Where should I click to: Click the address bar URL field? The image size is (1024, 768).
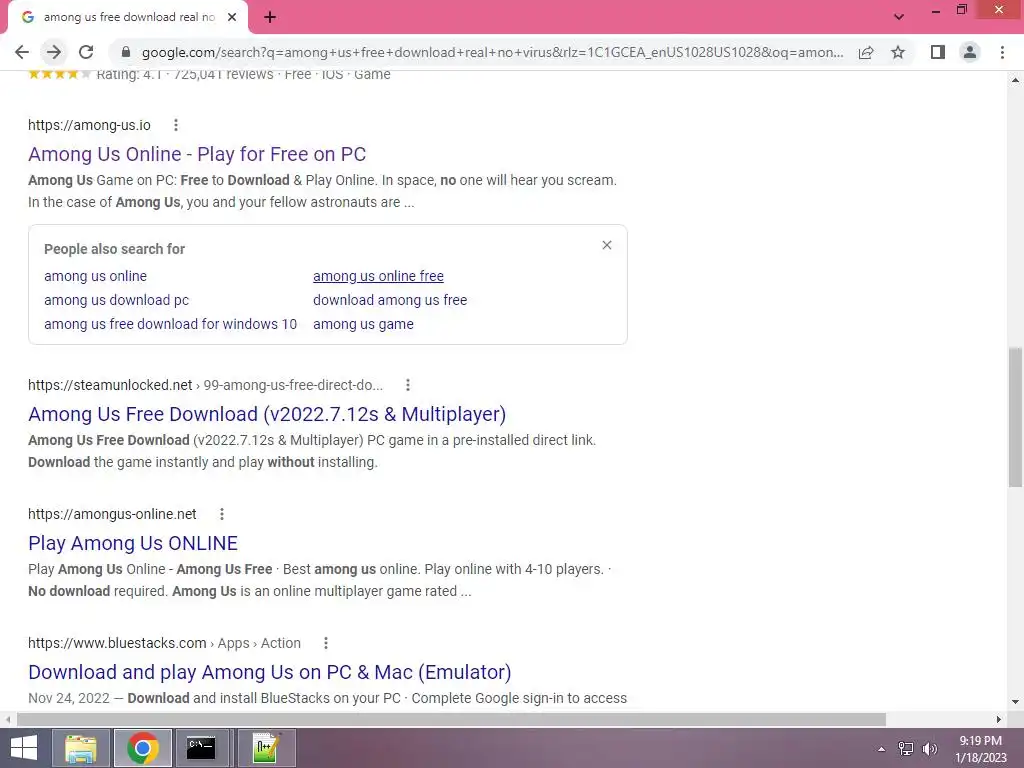point(492,52)
